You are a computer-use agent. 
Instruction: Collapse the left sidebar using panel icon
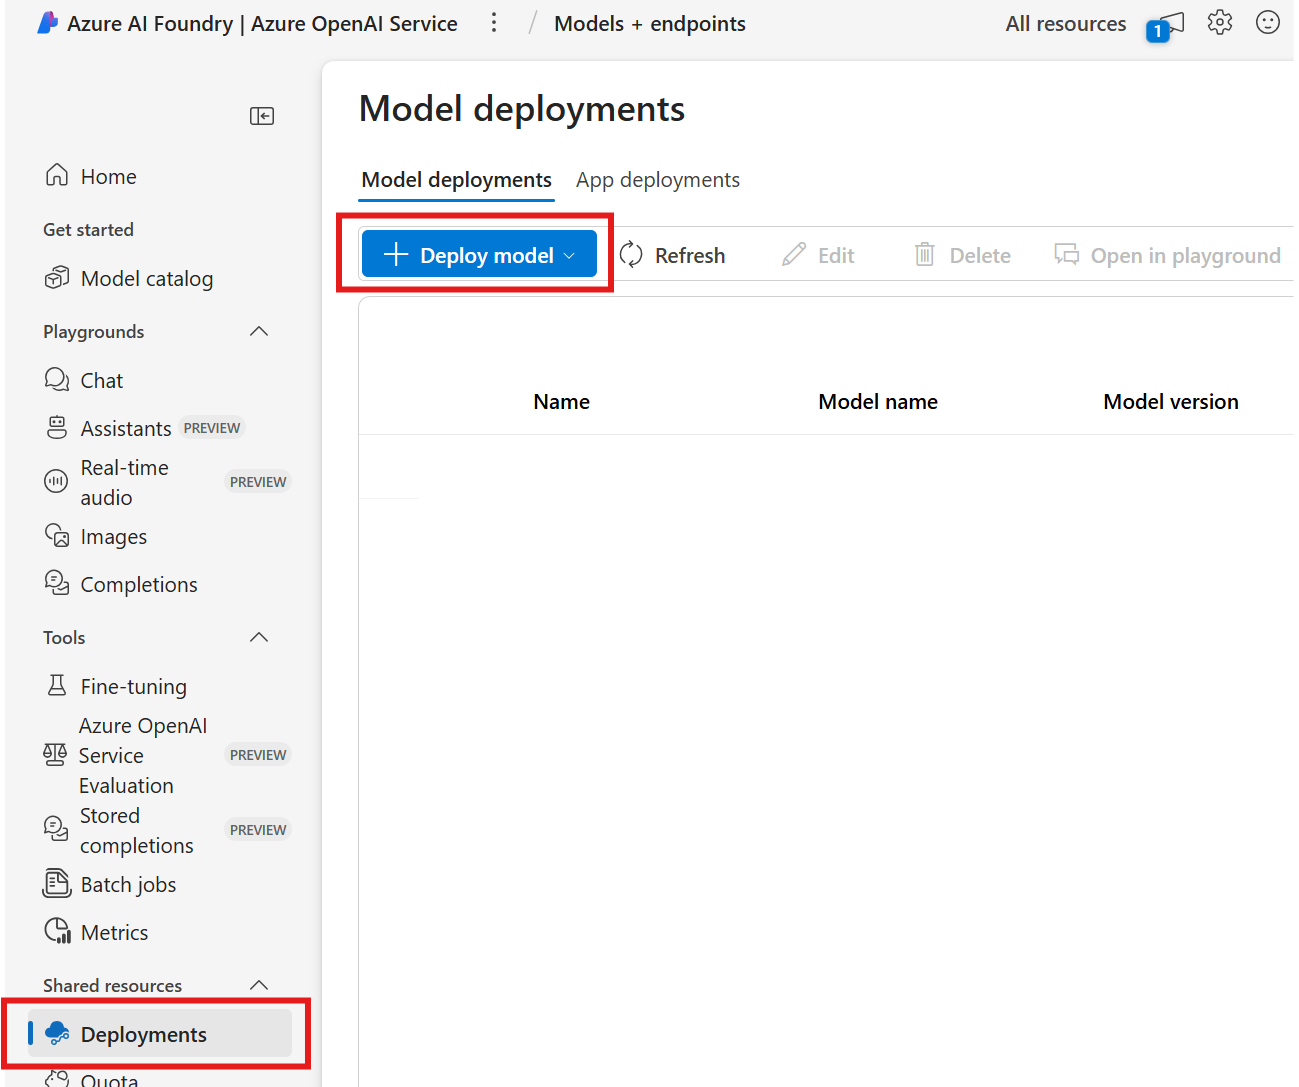(x=262, y=116)
